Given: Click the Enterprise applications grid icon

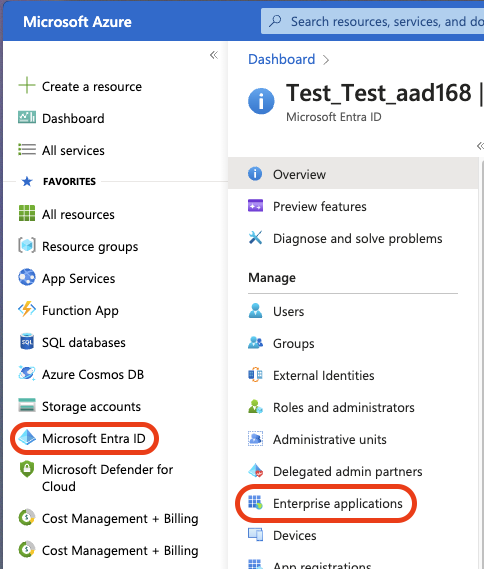Looking at the screenshot, I should tap(255, 503).
